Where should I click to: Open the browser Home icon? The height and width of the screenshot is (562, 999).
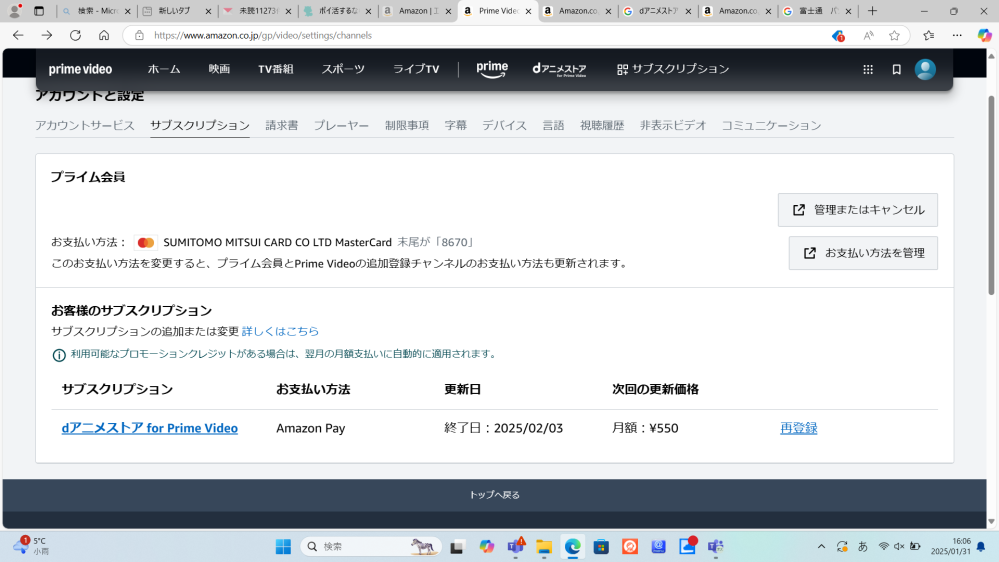coord(104,36)
